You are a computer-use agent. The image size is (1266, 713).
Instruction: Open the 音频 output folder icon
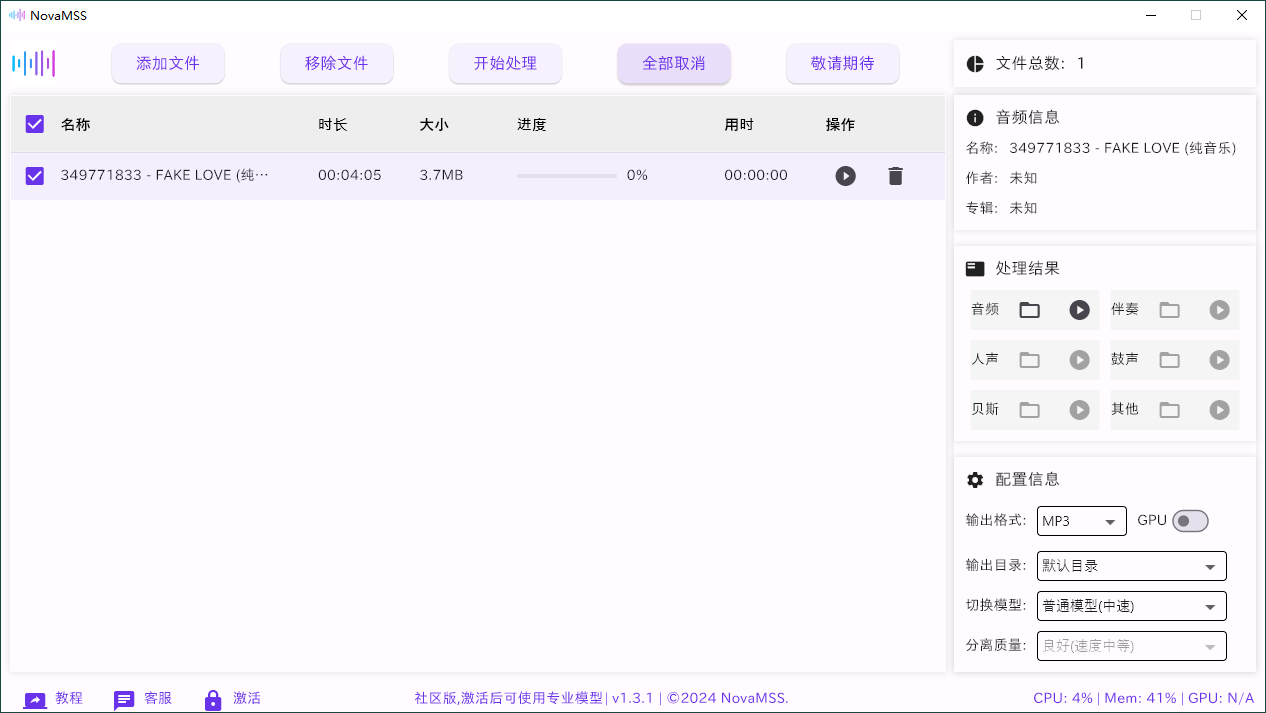(x=1030, y=310)
